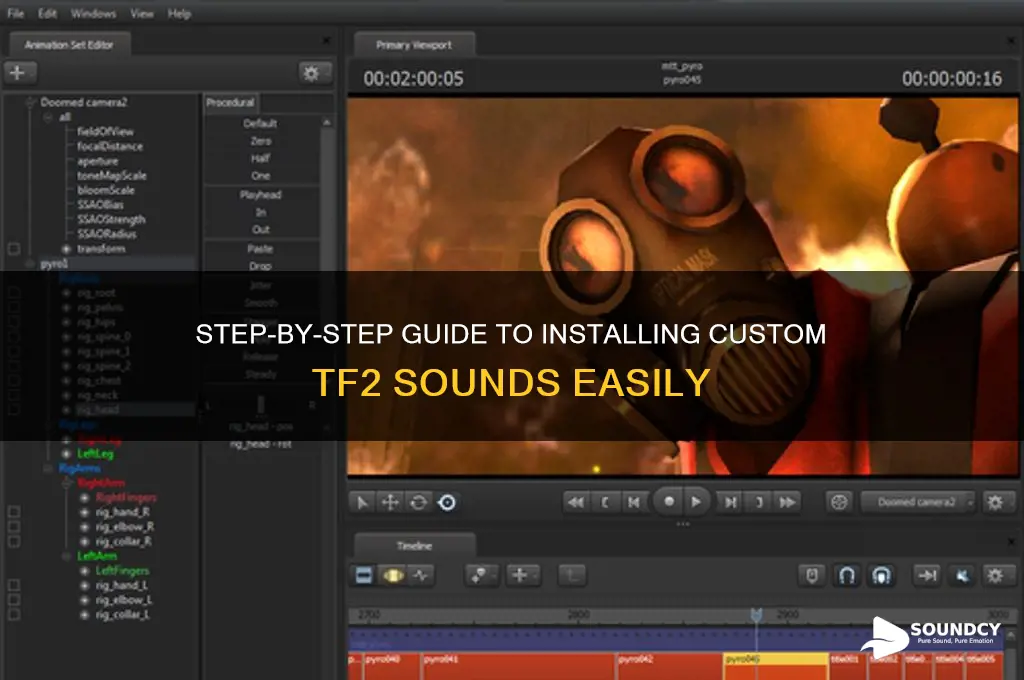Click the camera aperture icon in viewport bar
The height and width of the screenshot is (680, 1024).
[839, 502]
